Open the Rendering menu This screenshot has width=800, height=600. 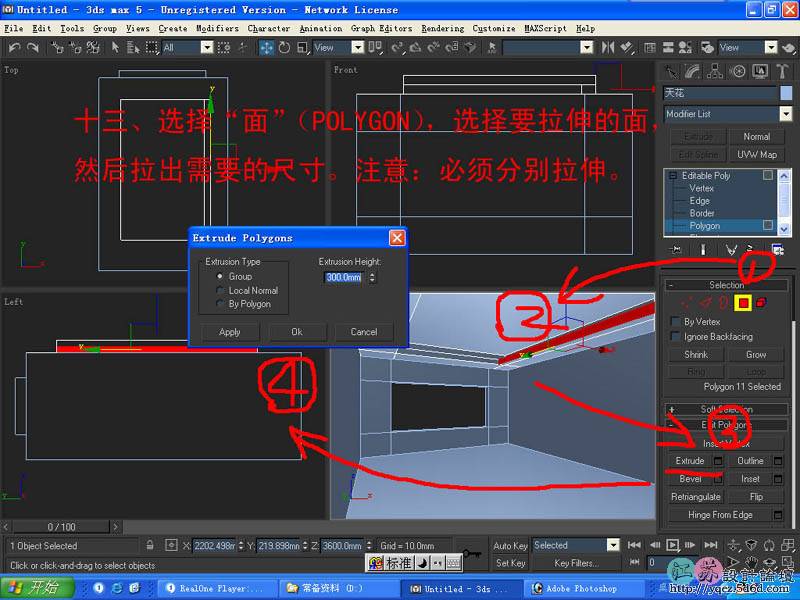pos(442,29)
